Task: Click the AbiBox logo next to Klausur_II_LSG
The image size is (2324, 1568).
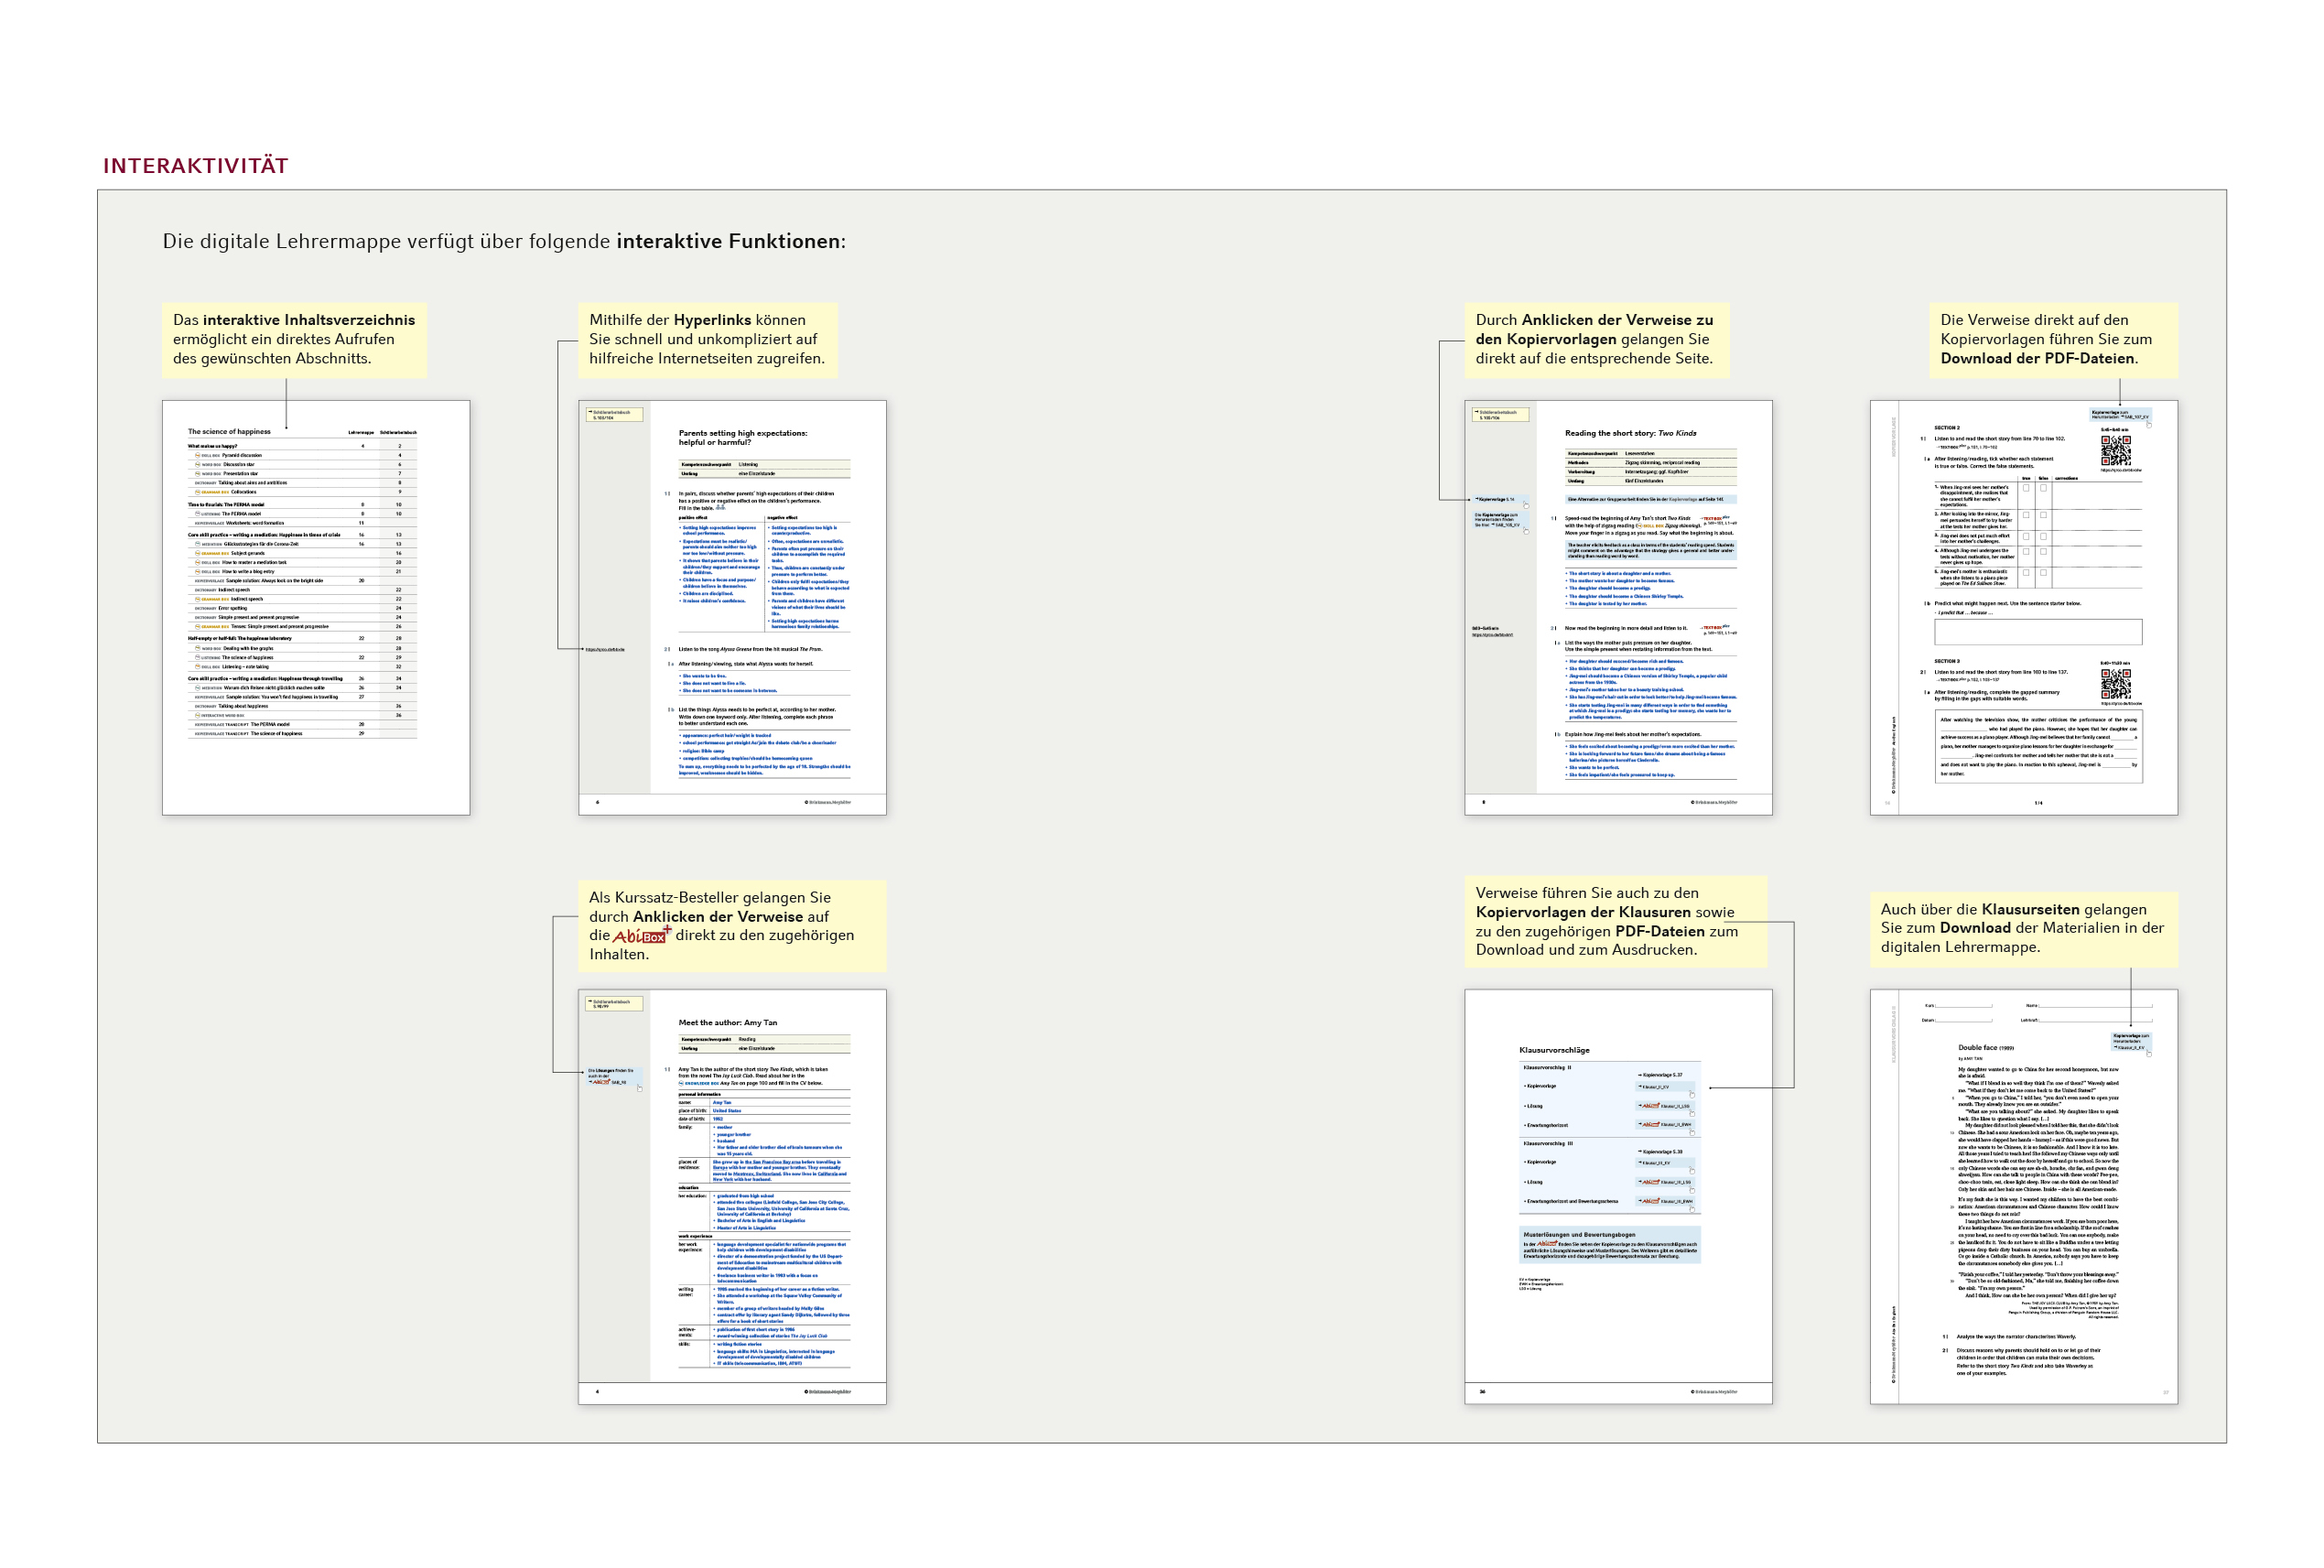Action: coord(1651,1106)
